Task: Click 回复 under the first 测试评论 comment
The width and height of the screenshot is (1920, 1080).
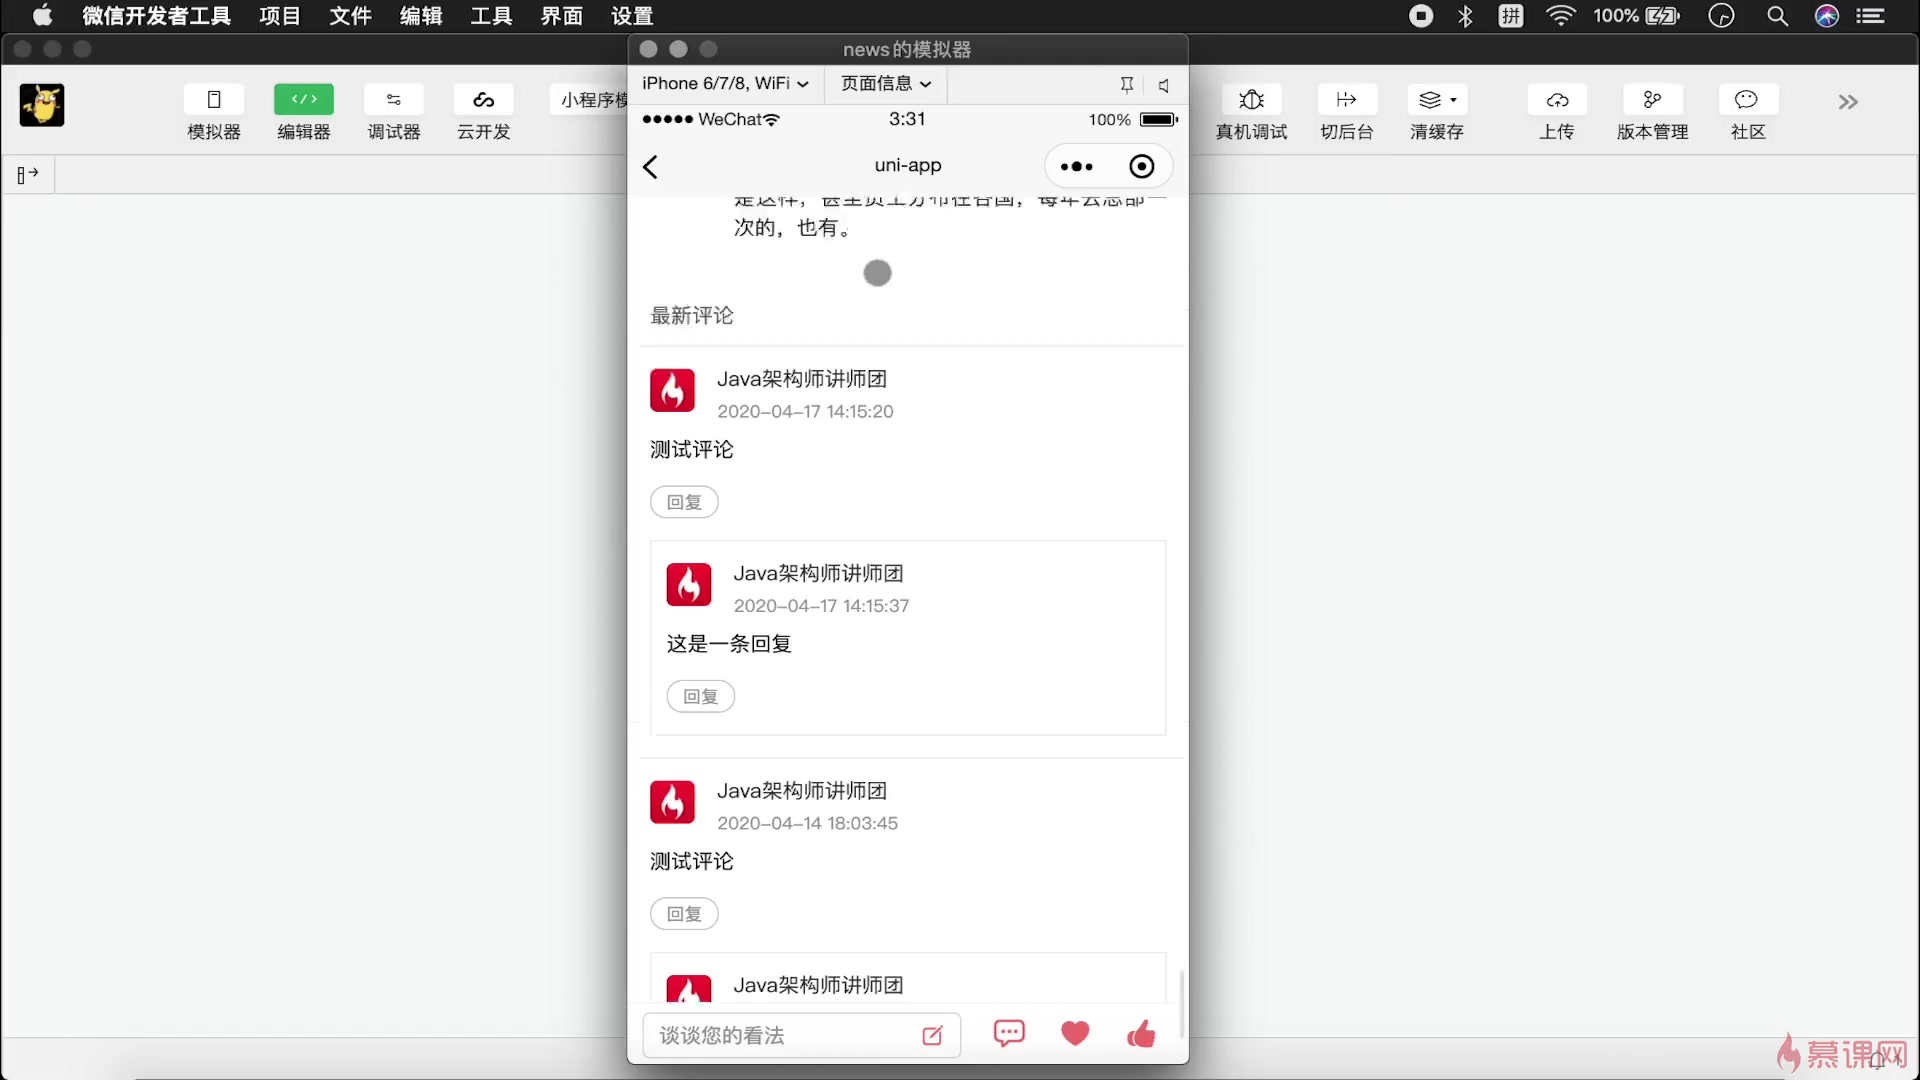Action: 684,502
